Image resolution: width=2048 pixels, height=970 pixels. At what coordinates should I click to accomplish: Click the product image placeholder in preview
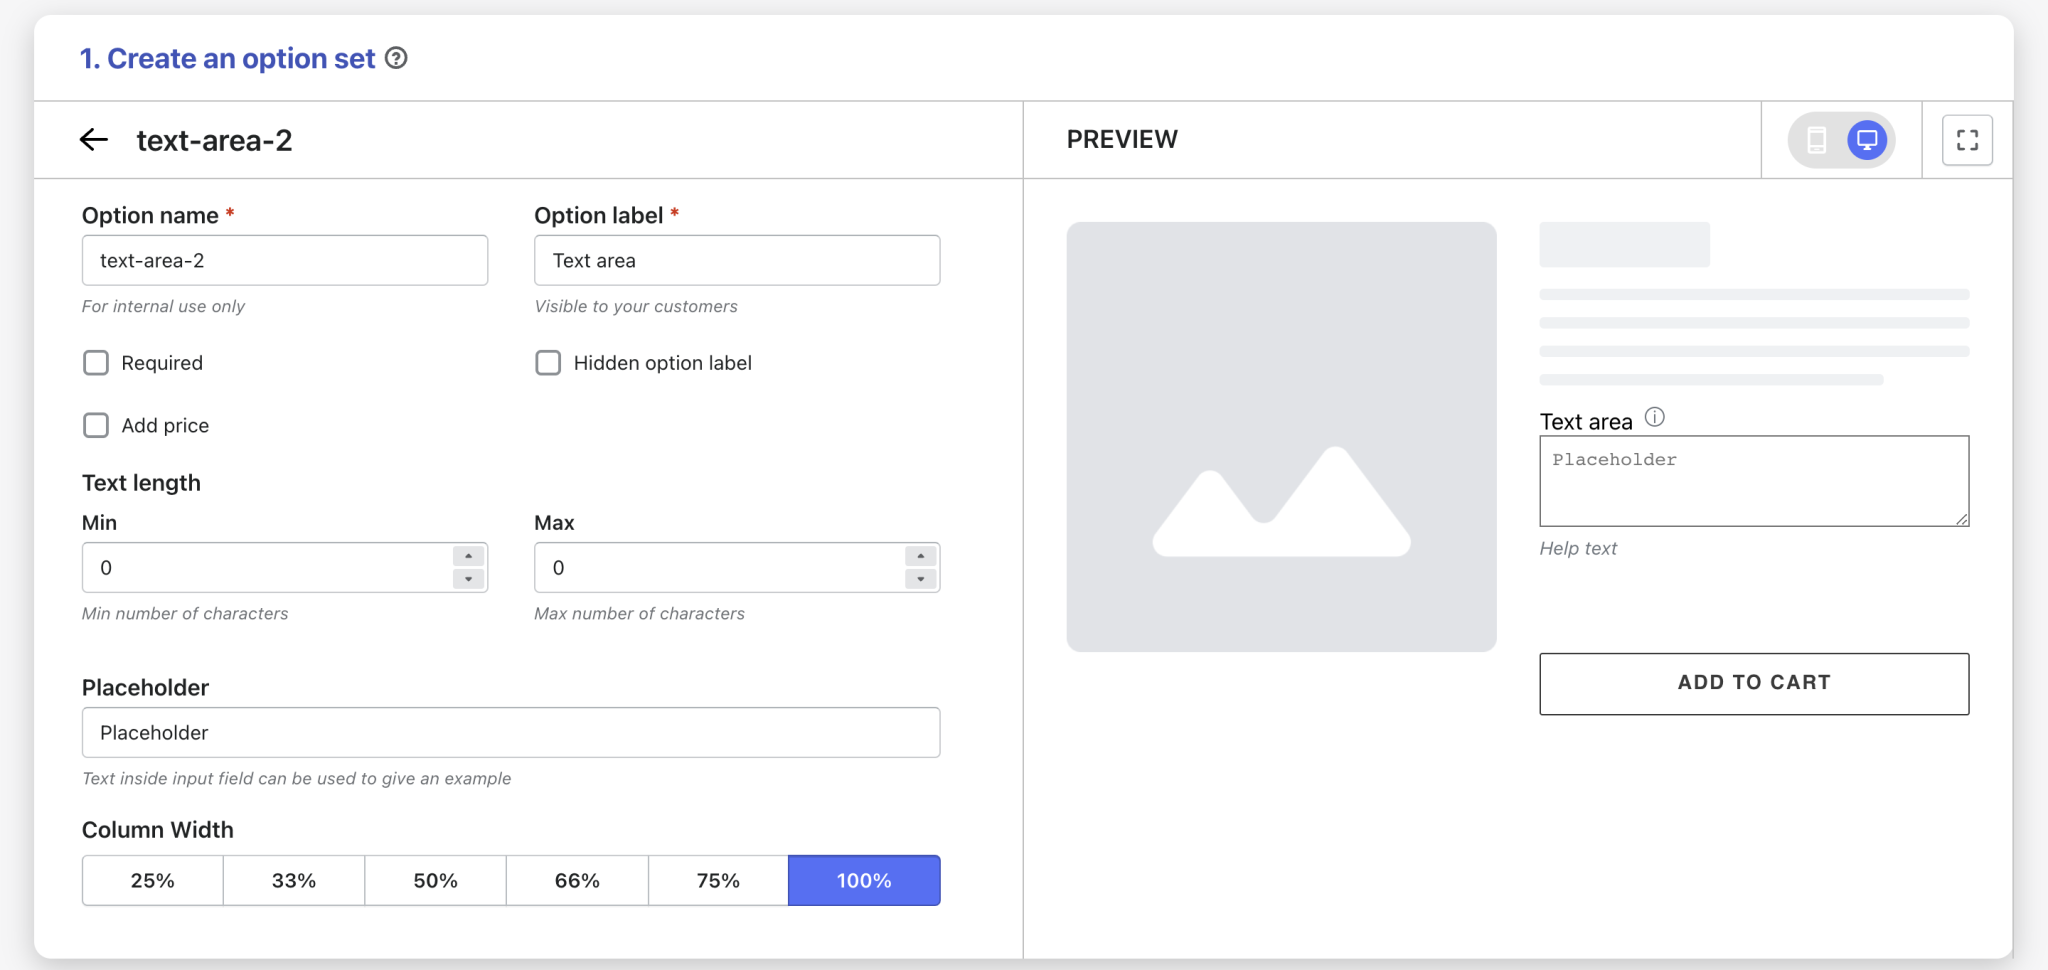tap(1281, 437)
